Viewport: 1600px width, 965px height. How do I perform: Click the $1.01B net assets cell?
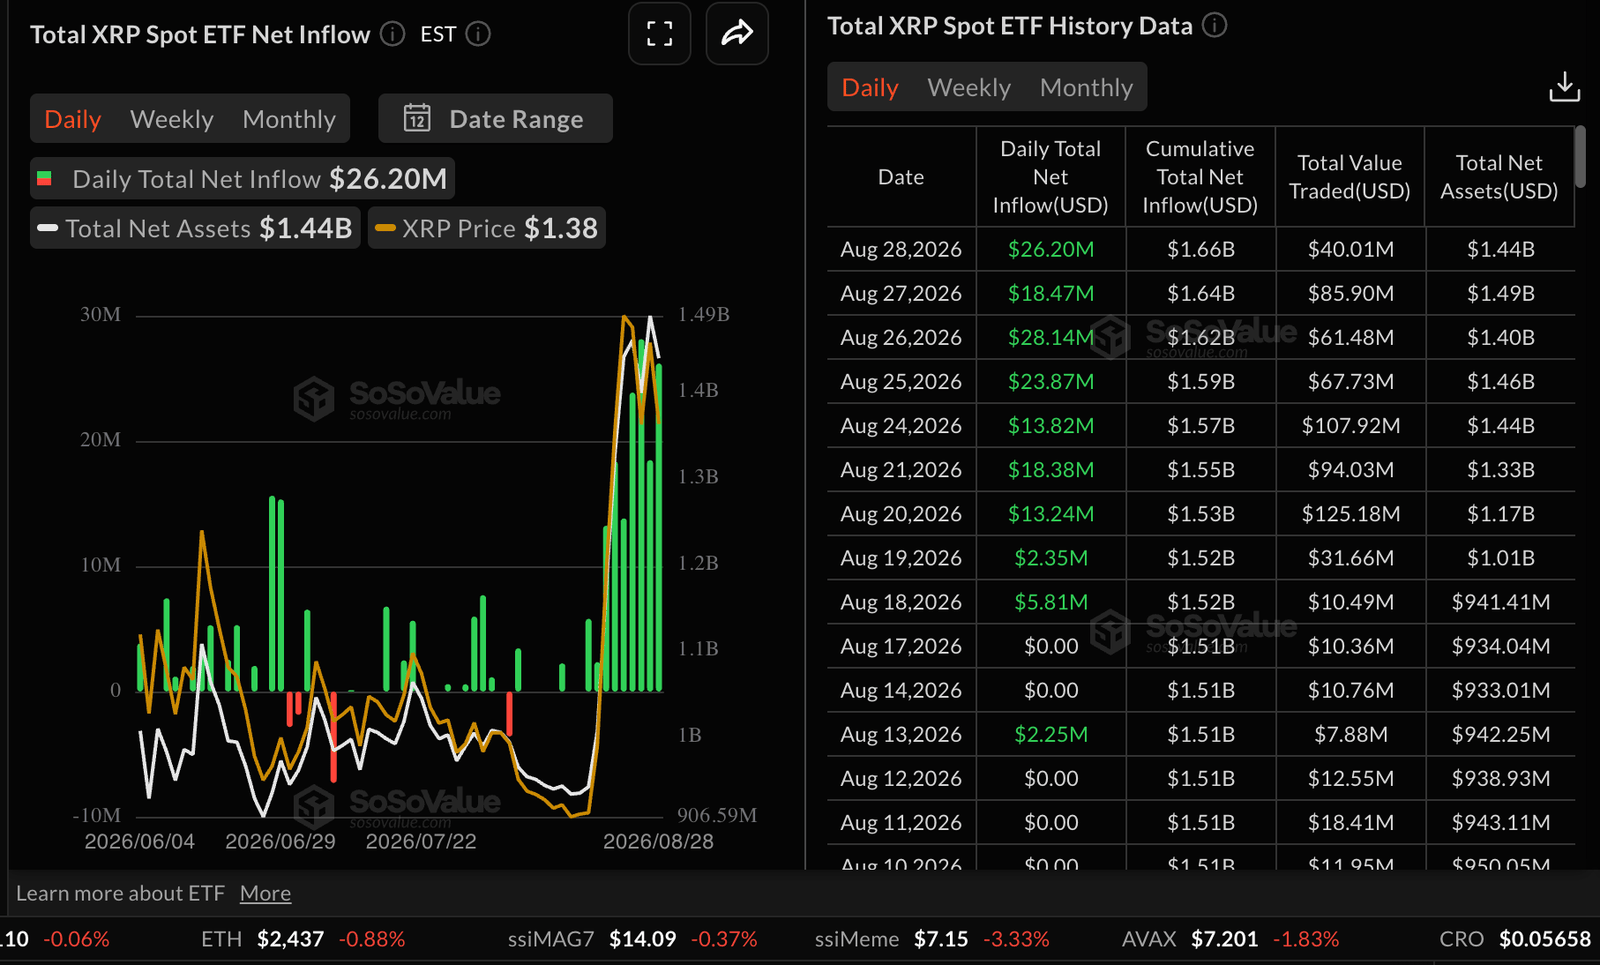(1501, 557)
